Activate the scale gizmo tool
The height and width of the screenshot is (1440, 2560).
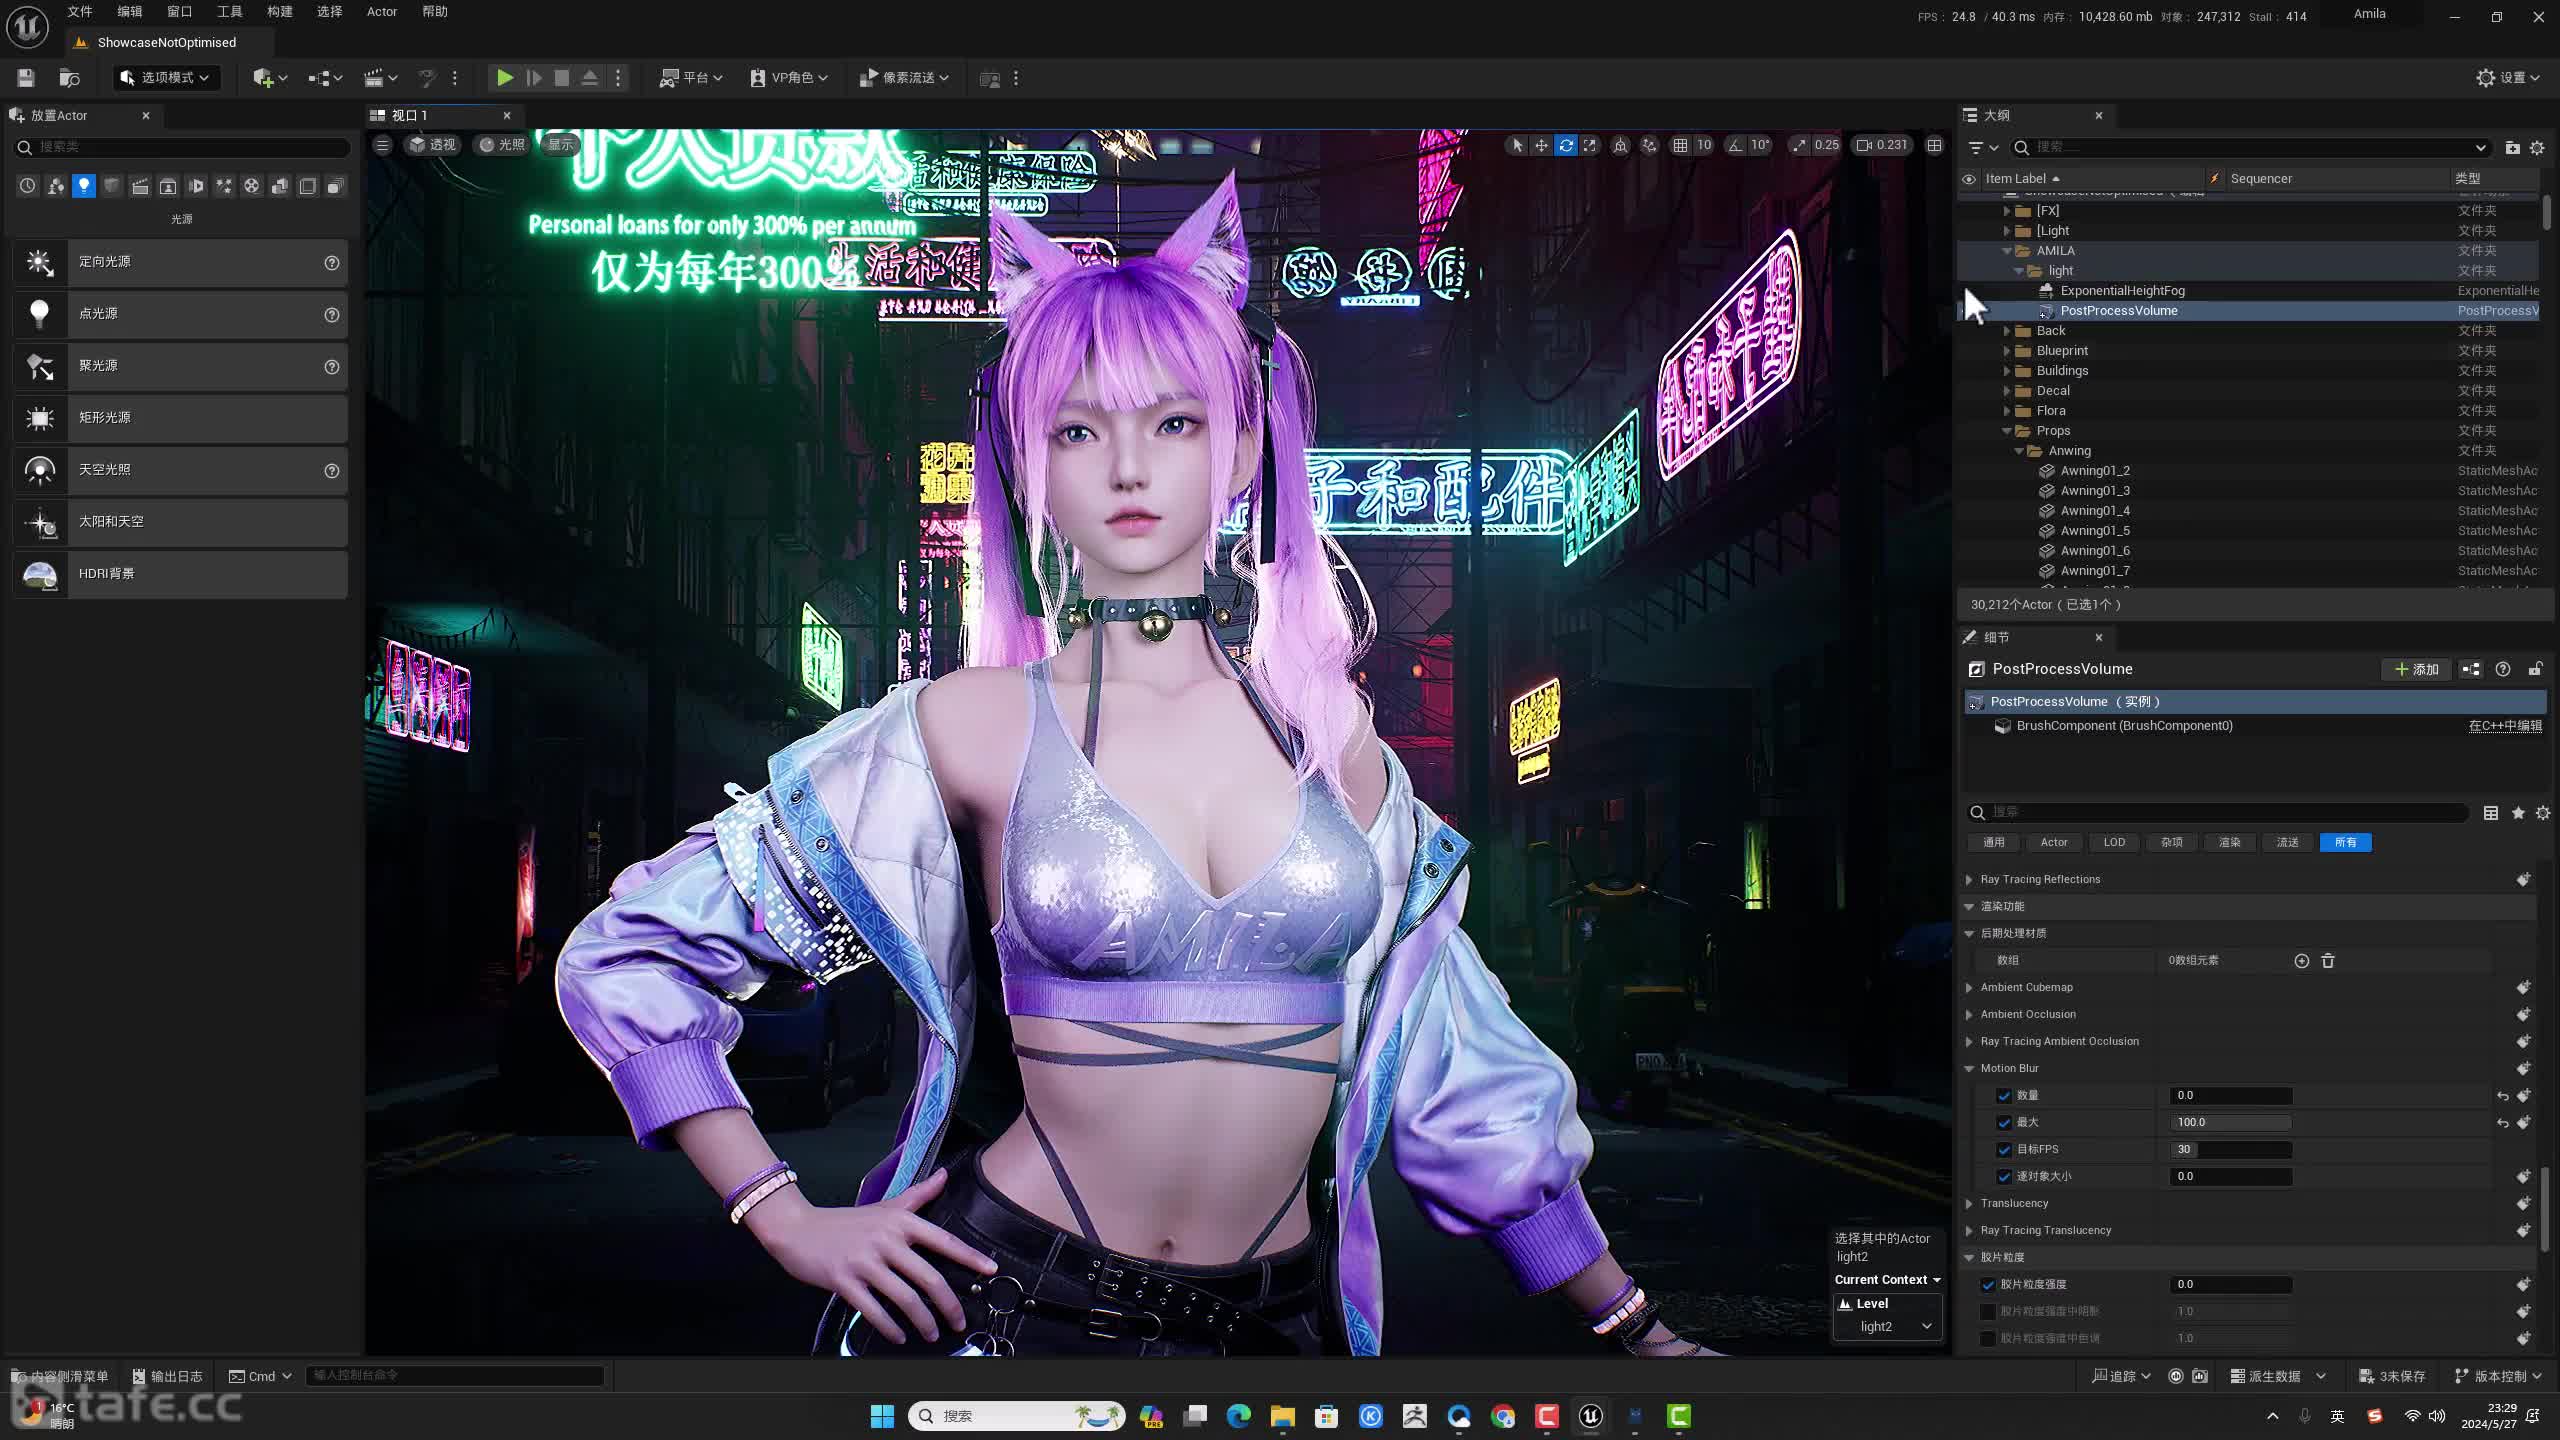coord(1590,146)
